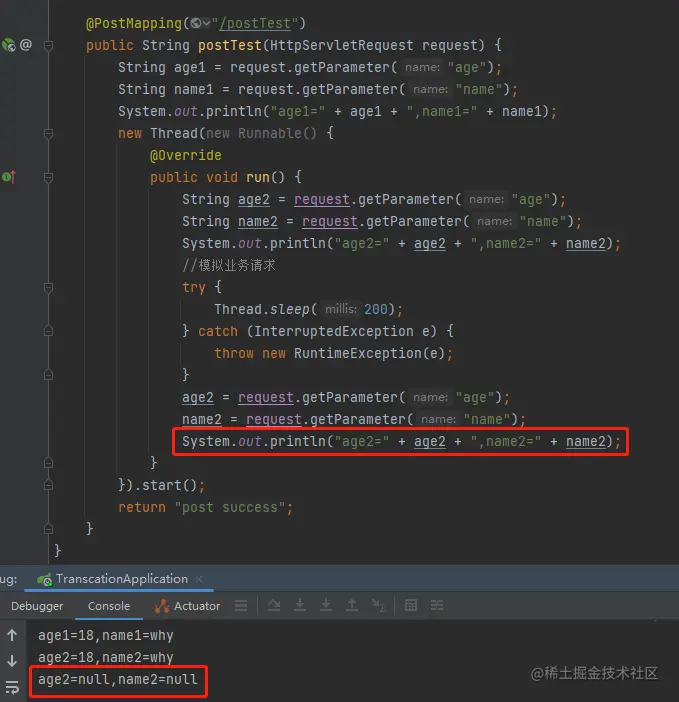679x702 pixels.
Task: Click console line 'age2=null,name2=null'
Action: 118,679
